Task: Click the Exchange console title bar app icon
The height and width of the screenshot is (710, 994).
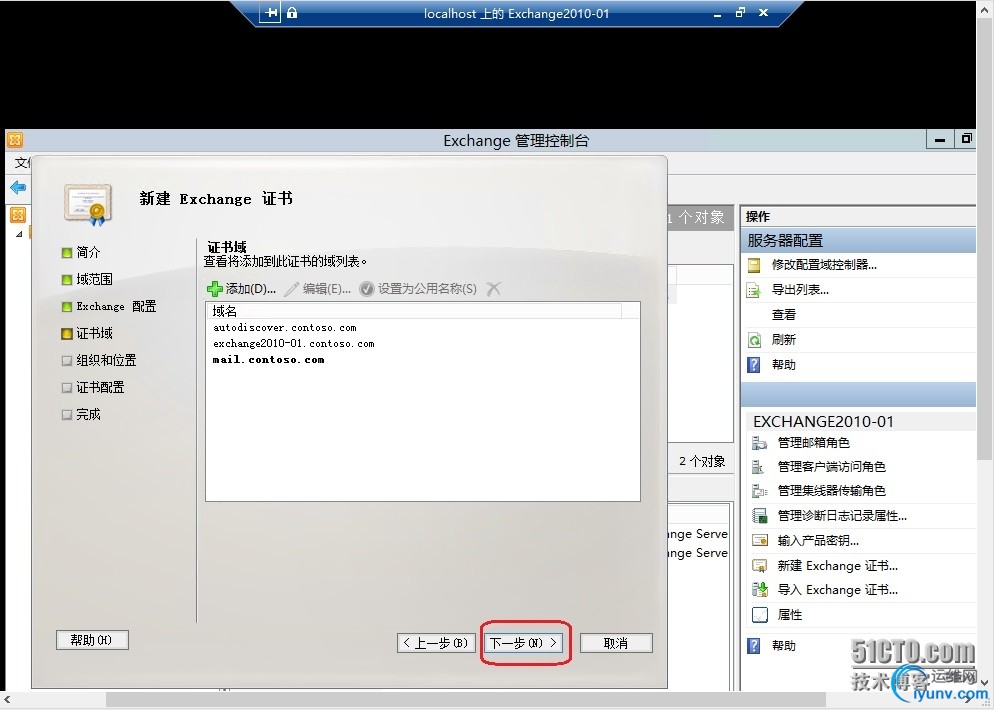Action: click(15, 139)
